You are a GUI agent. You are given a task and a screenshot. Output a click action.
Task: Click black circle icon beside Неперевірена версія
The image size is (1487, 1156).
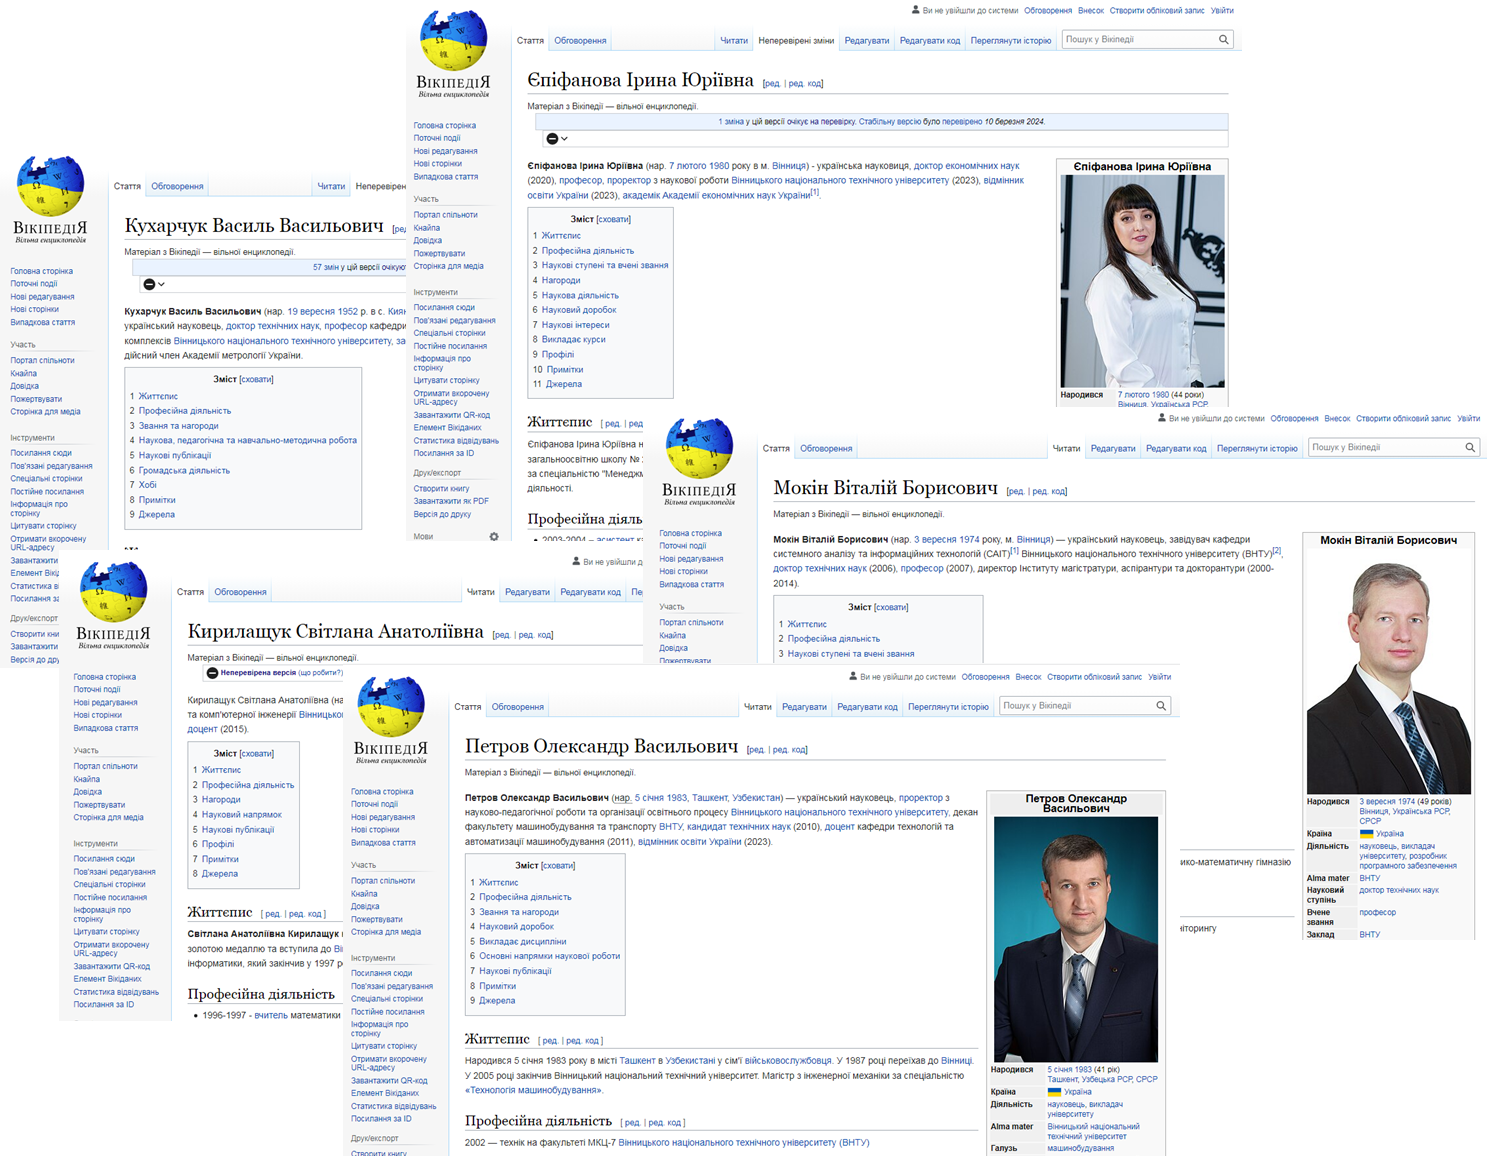[212, 673]
